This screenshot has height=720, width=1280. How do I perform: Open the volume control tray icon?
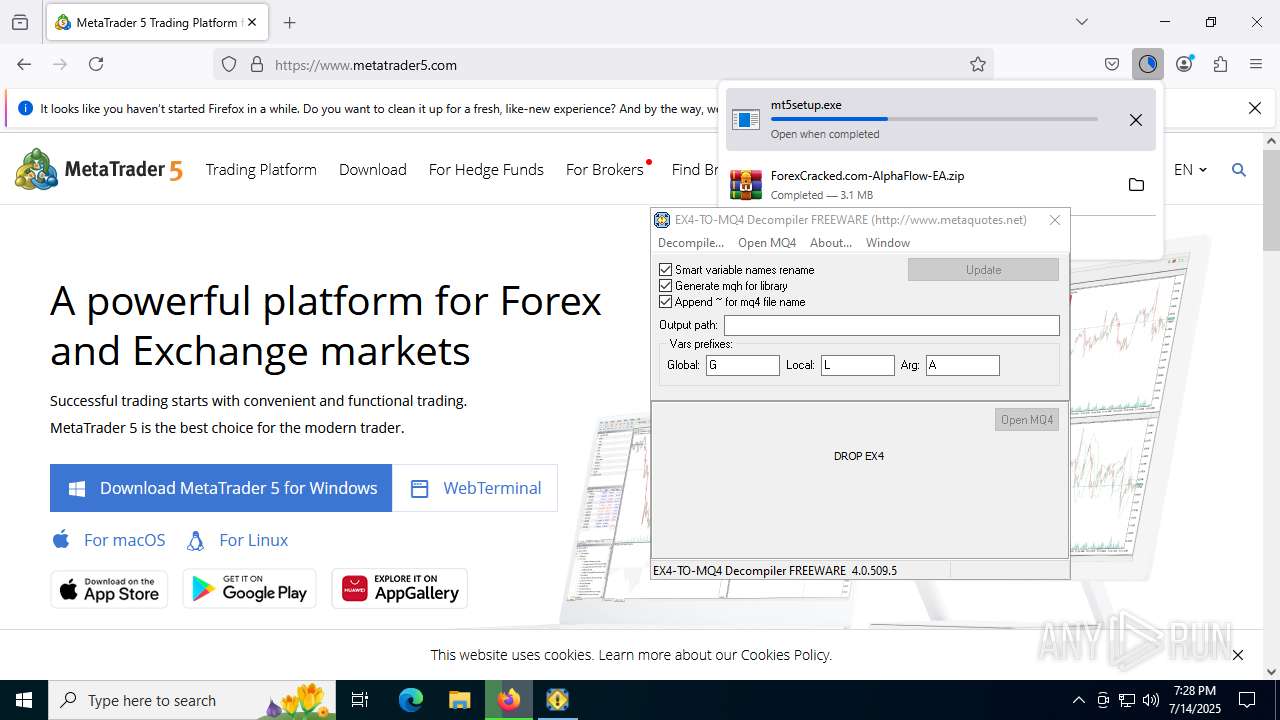tap(1151, 700)
